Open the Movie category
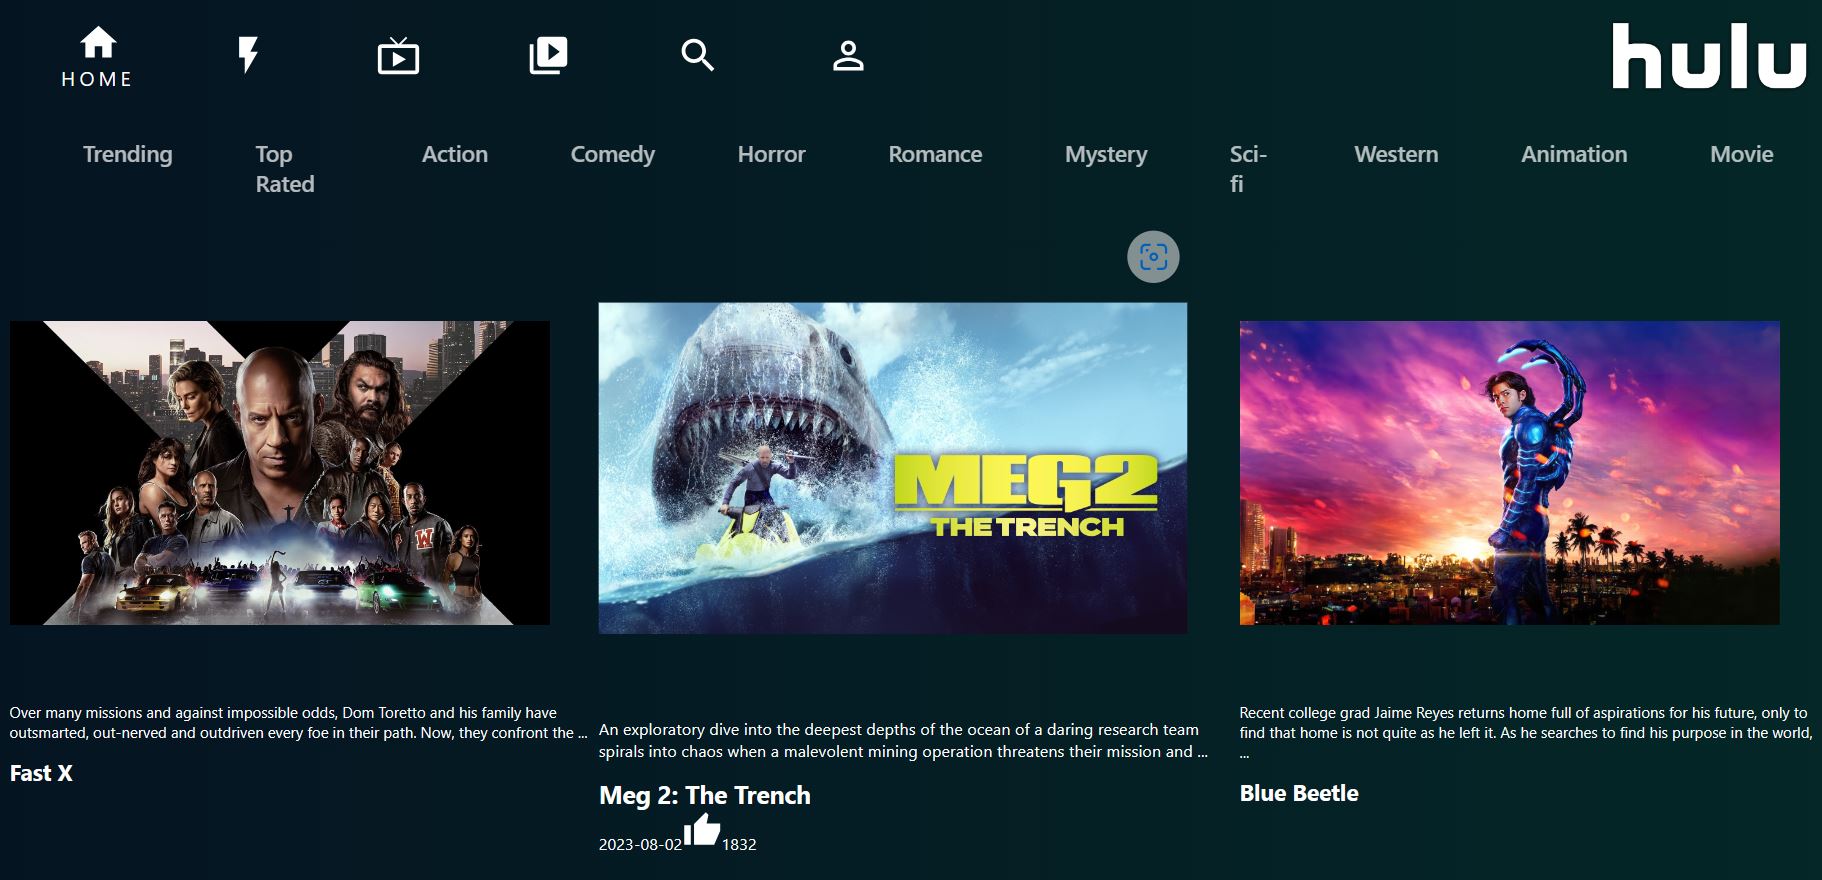The width and height of the screenshot is (1822, 880). (1741, 154)
